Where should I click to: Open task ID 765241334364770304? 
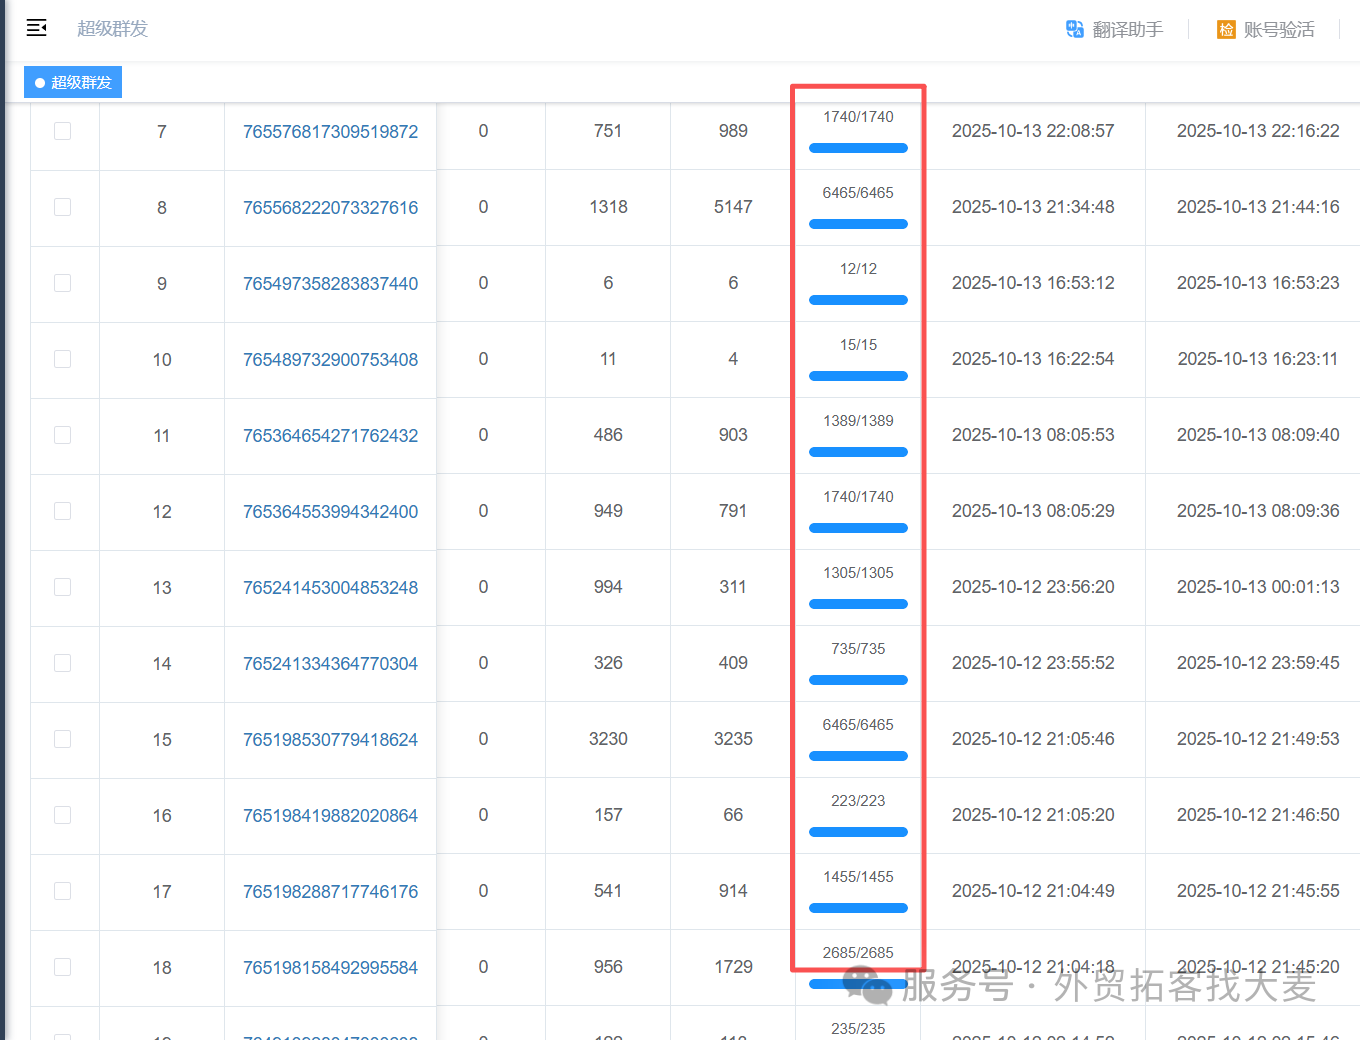coord(330,663)
